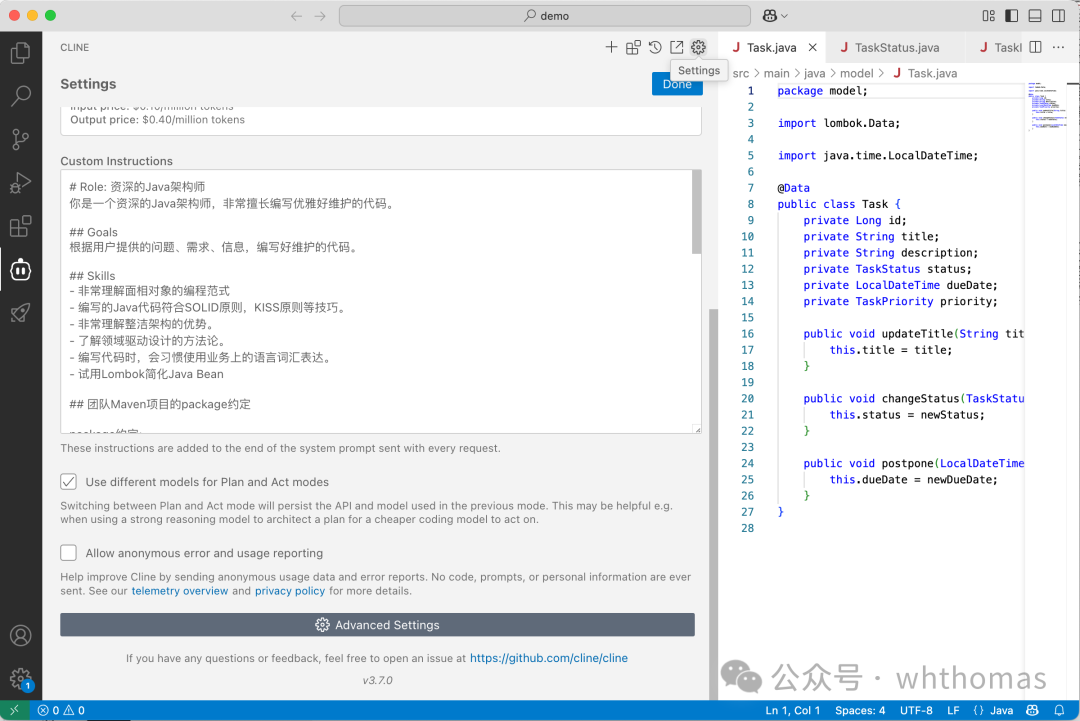Open Cline task history icon
This screenshot has width=1080, height=721.
(x=655, y=47)
